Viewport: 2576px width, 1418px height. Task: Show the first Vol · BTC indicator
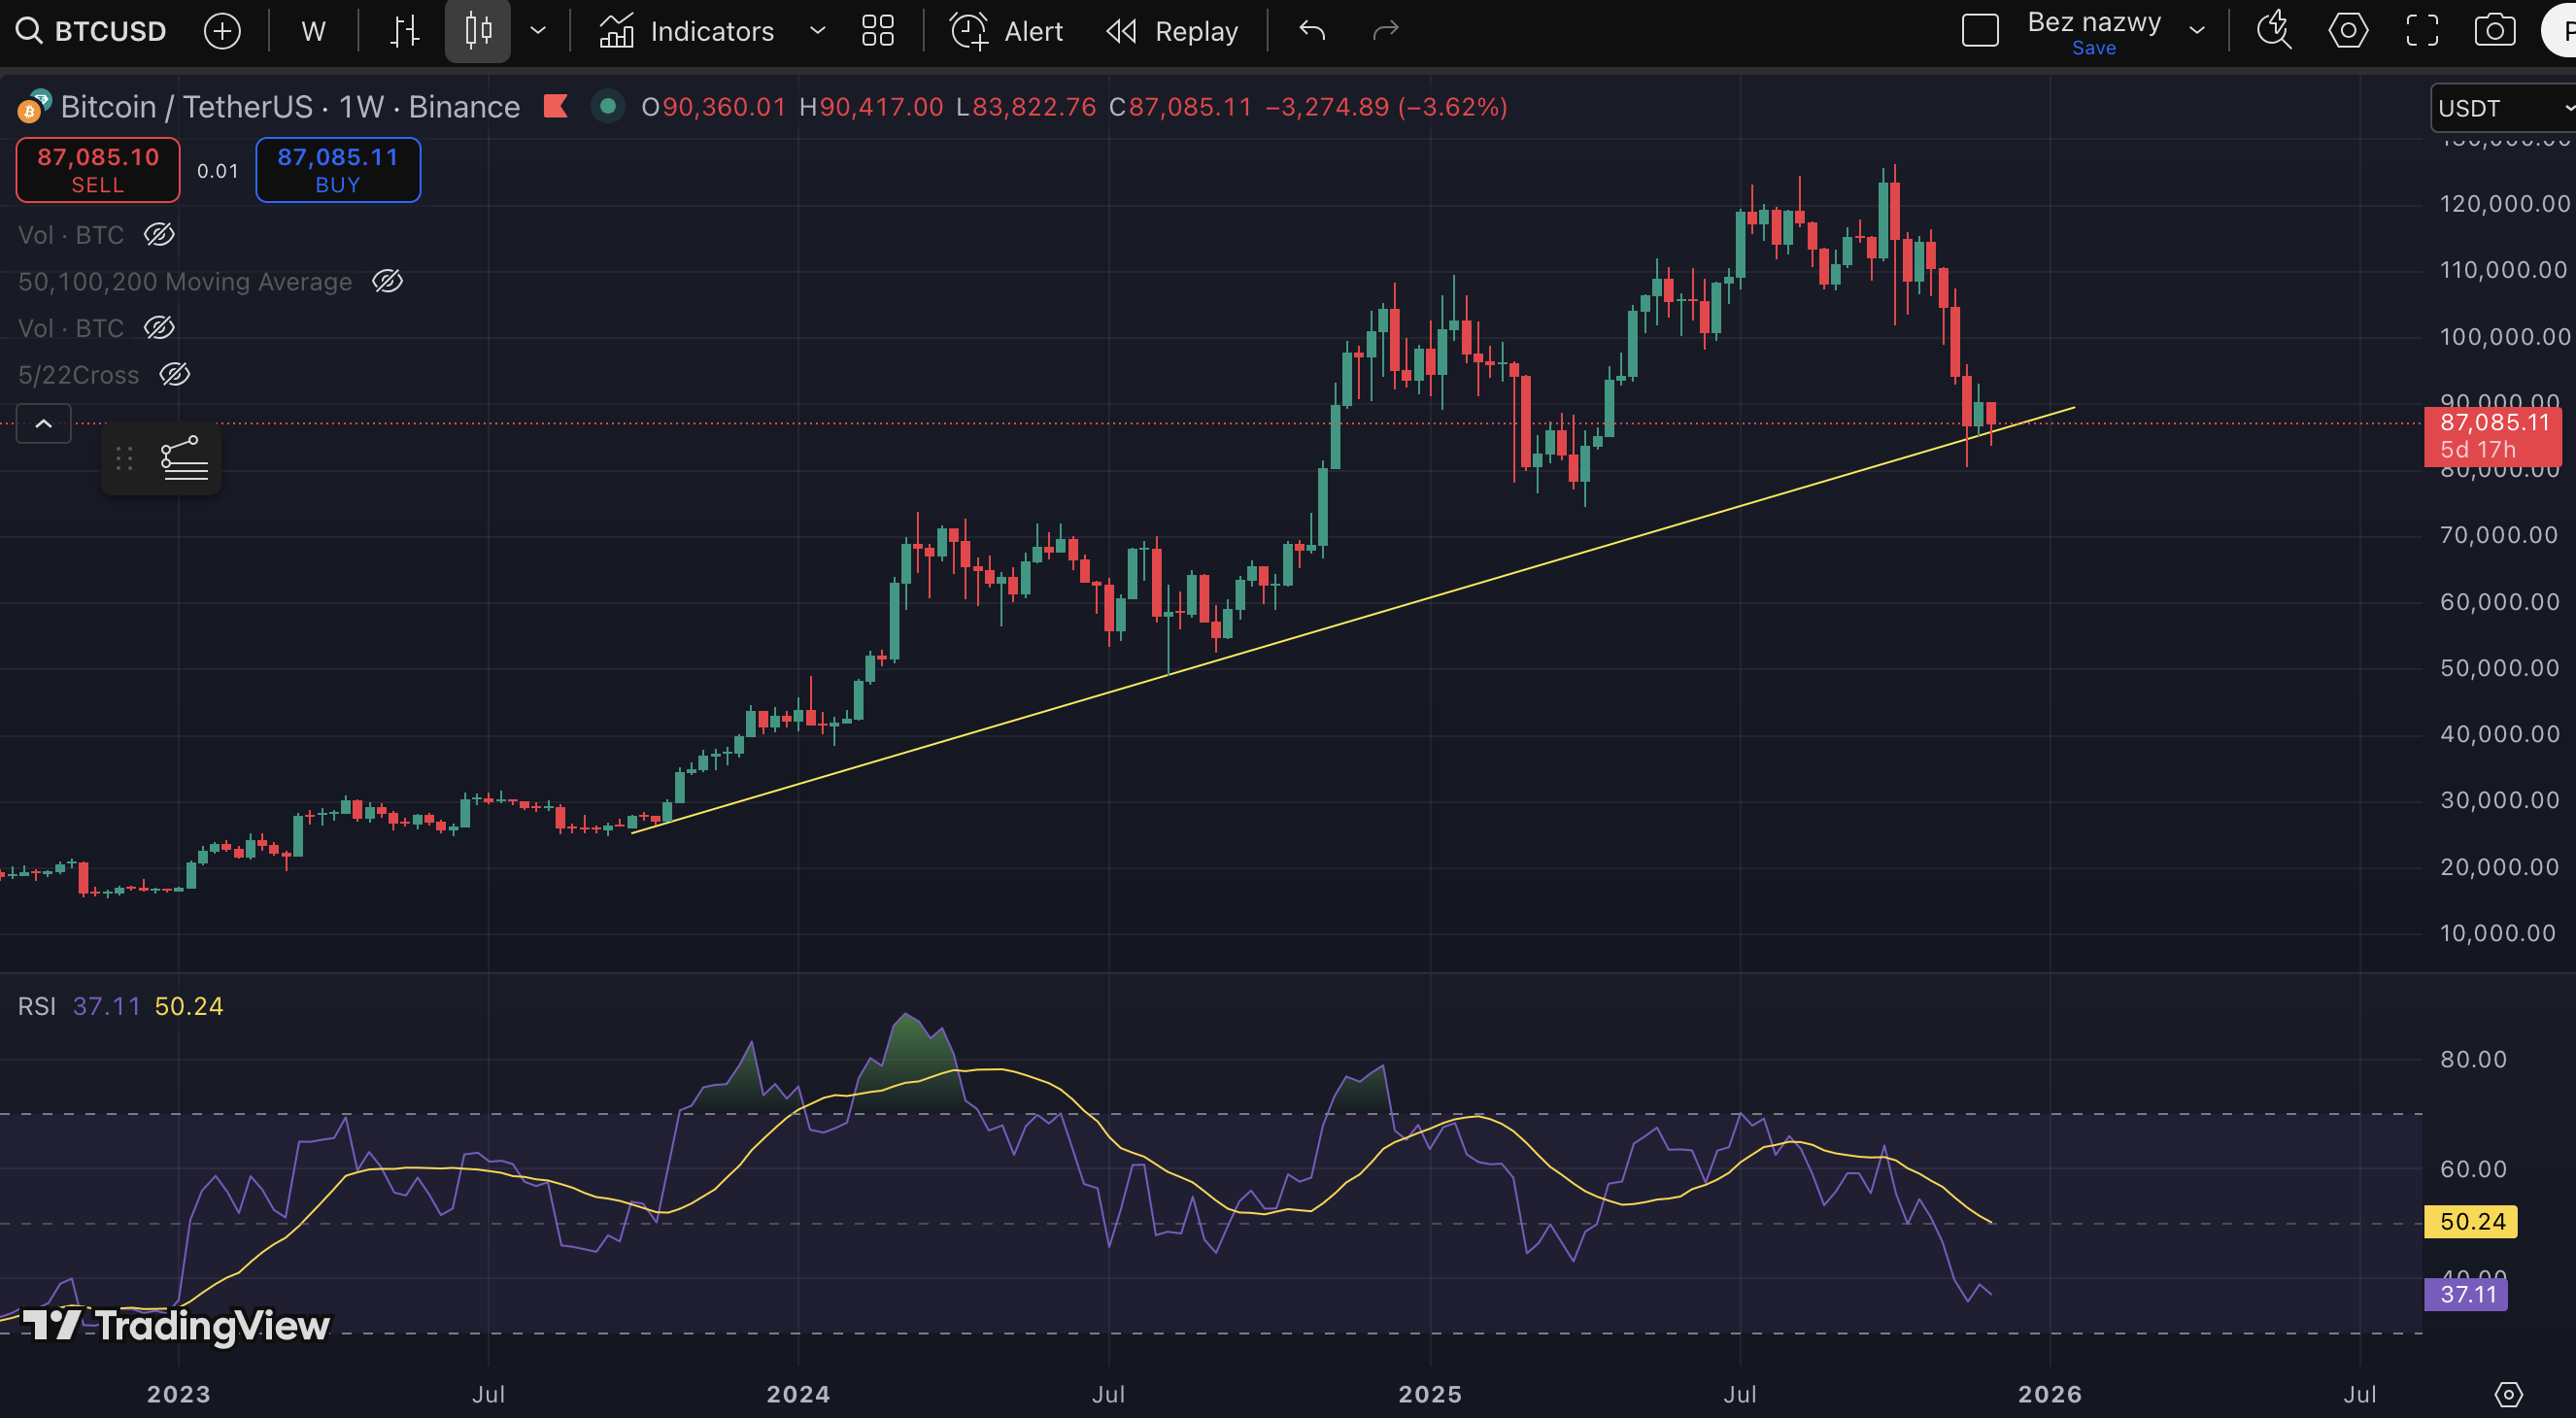pos(159,234)
